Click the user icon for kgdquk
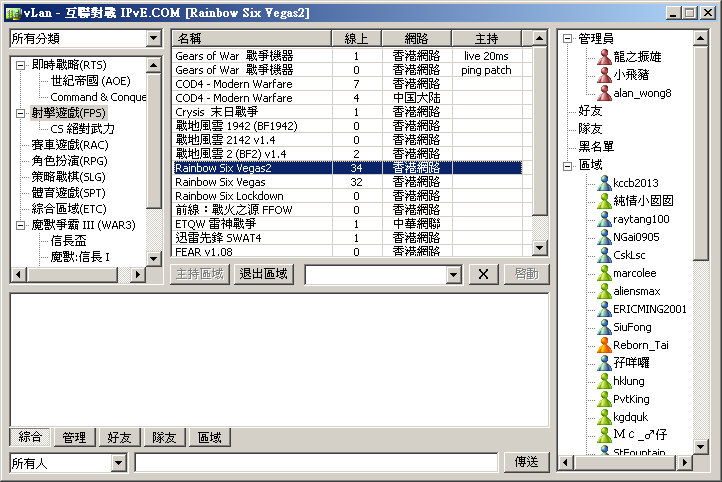 tap(604, 417)
